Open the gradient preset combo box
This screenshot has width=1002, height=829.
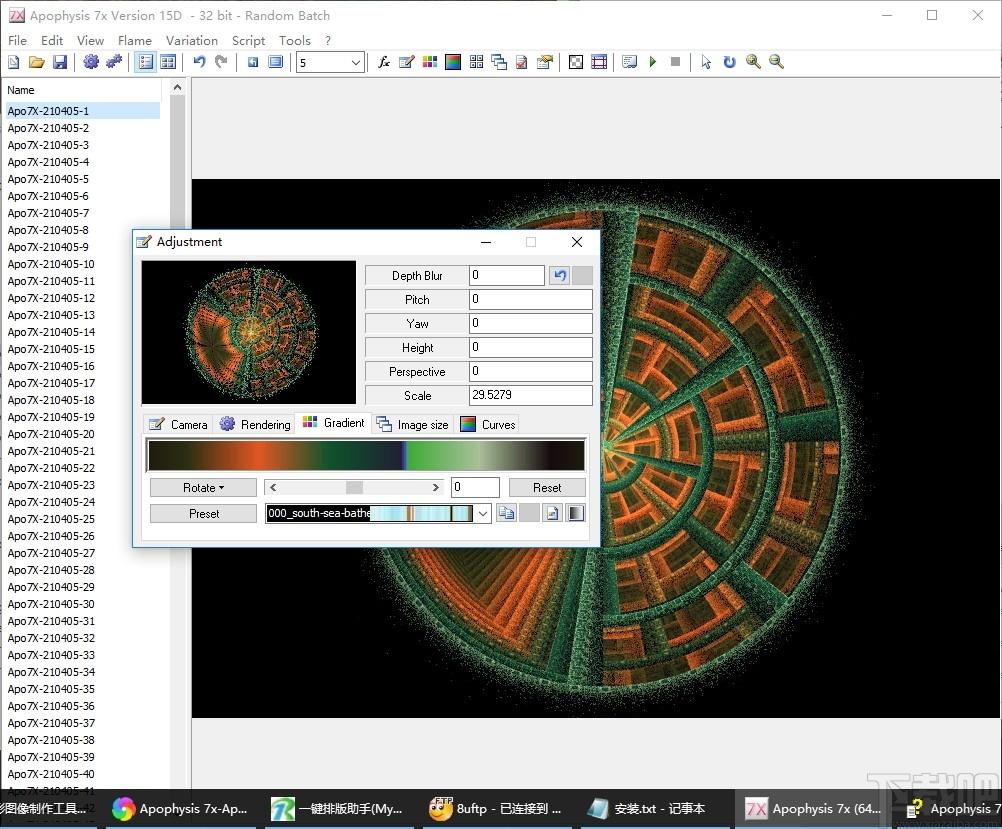tap(378, 513)
